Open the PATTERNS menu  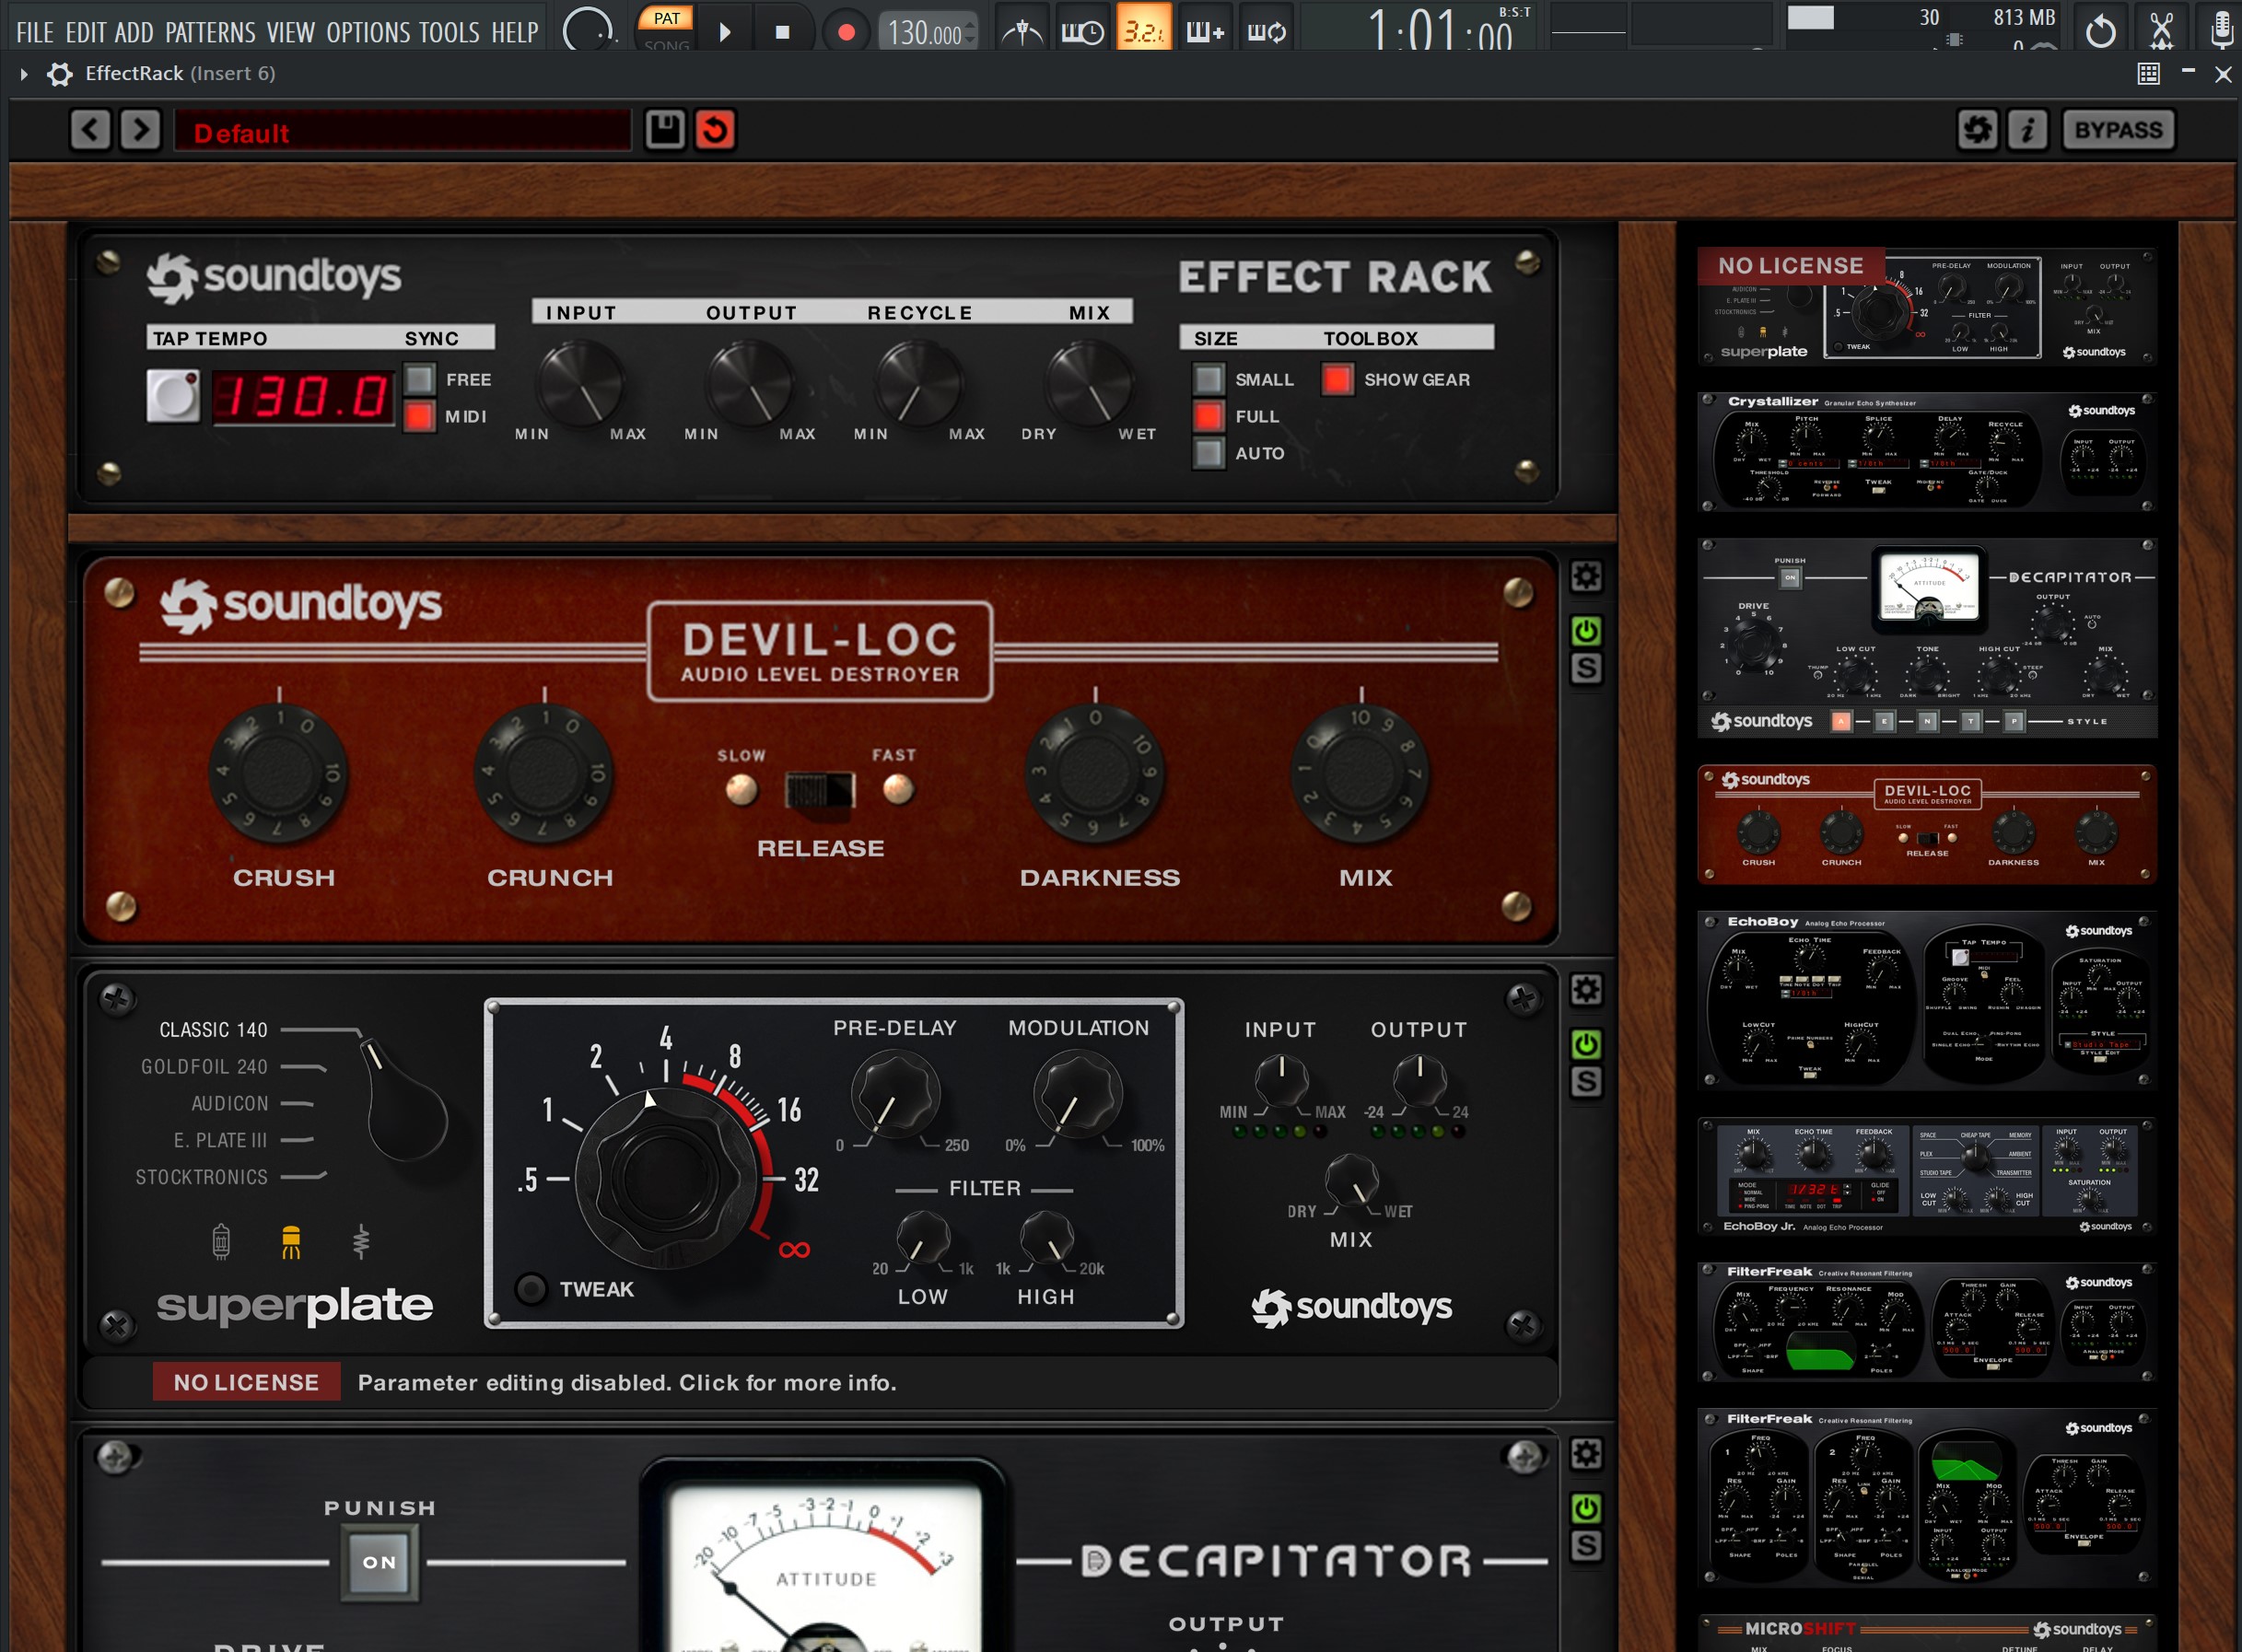pyautogui.click(x=210, y=33)
